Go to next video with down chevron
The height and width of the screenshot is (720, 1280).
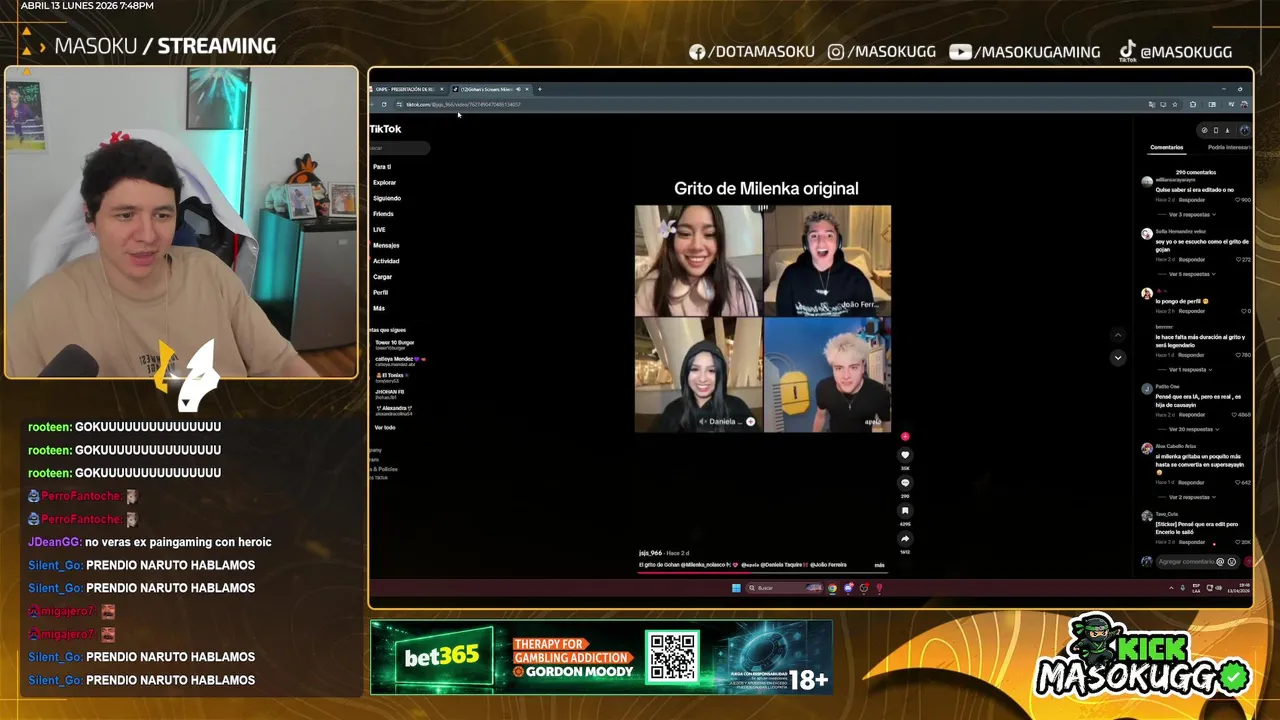coord(1118,357)
